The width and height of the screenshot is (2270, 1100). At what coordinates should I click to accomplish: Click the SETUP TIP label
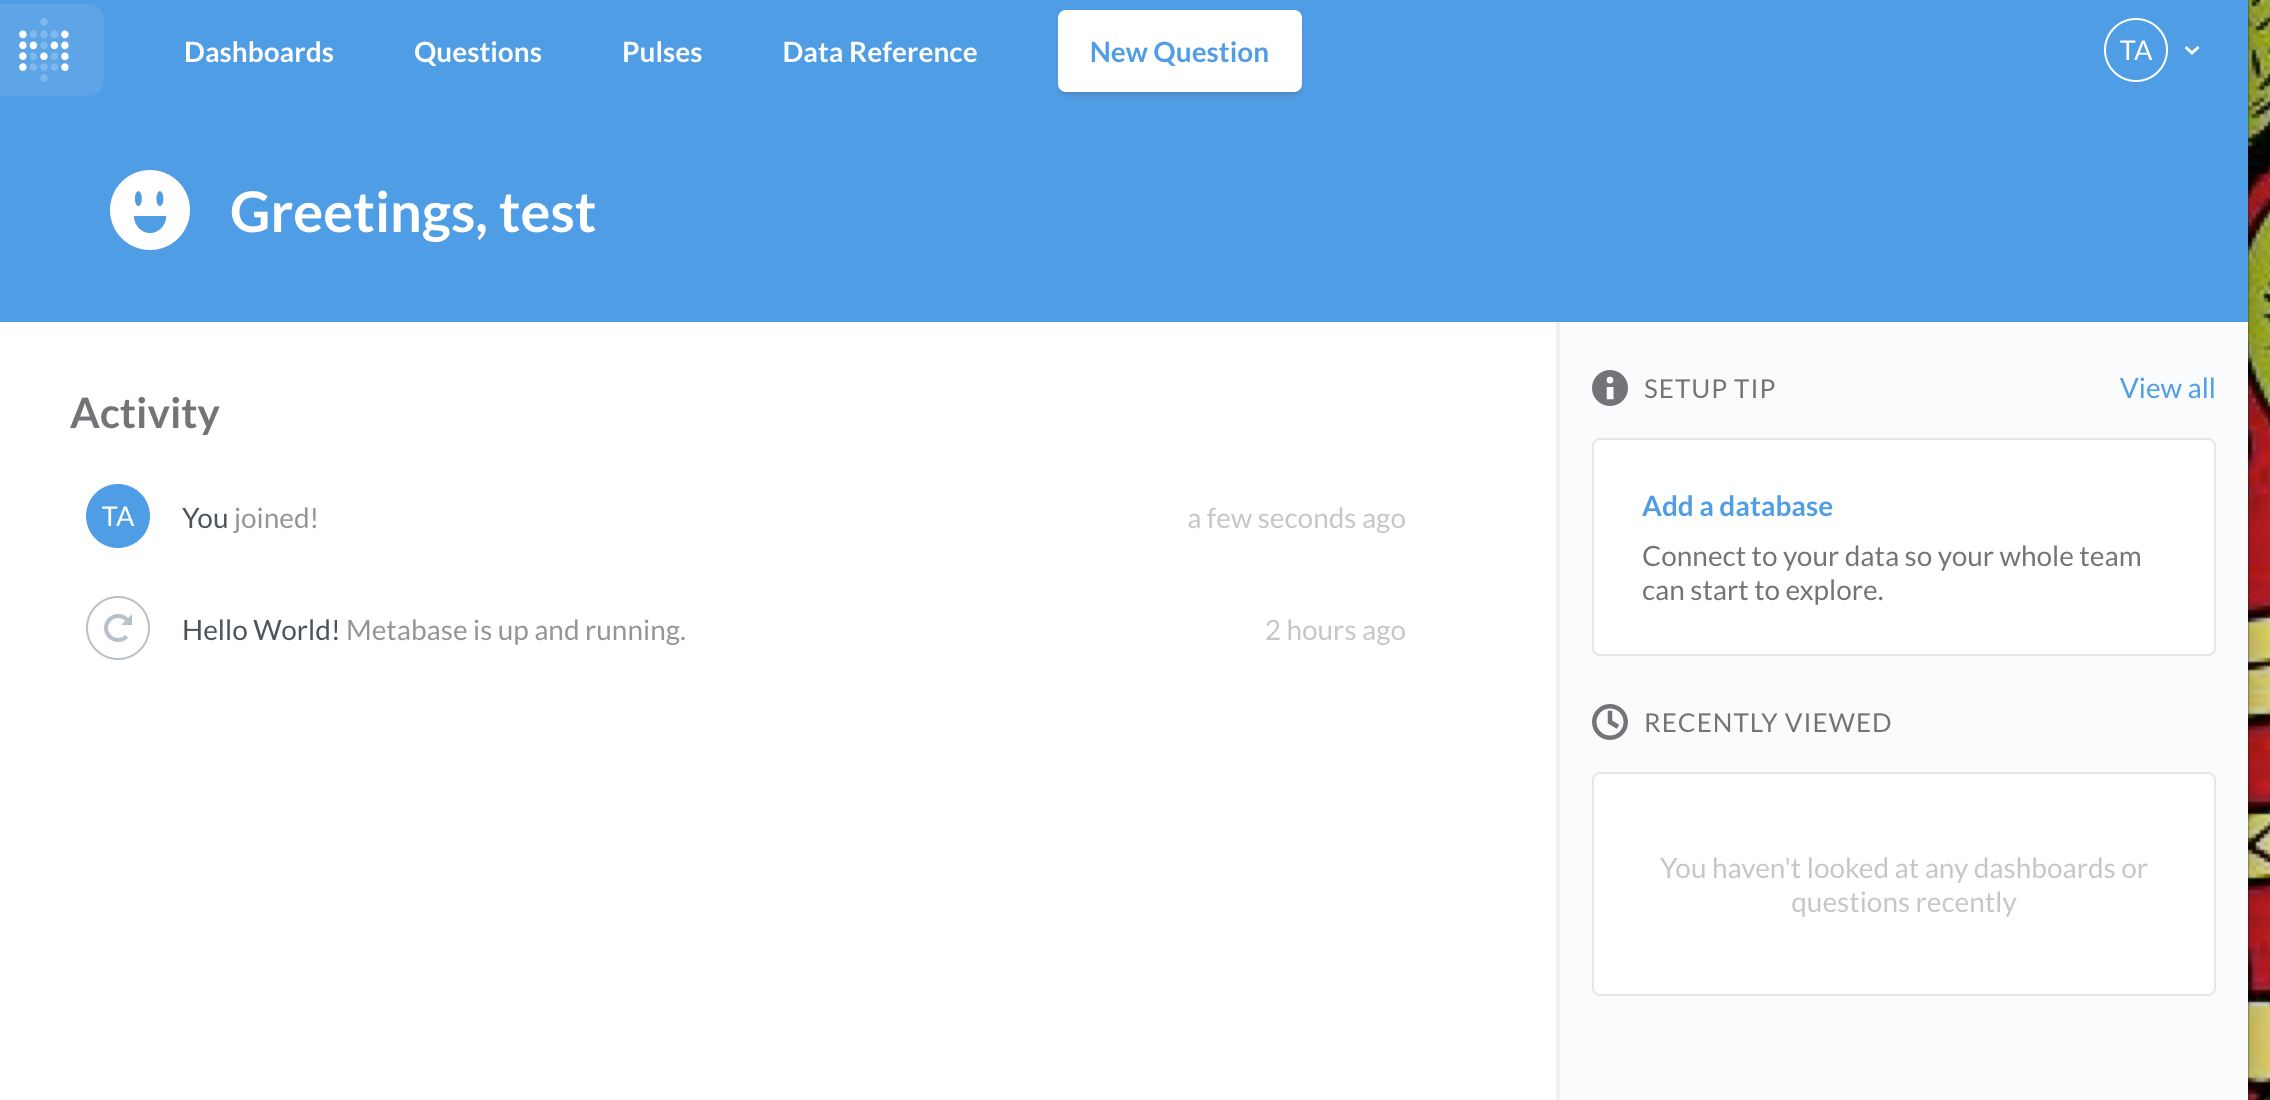1710,388
